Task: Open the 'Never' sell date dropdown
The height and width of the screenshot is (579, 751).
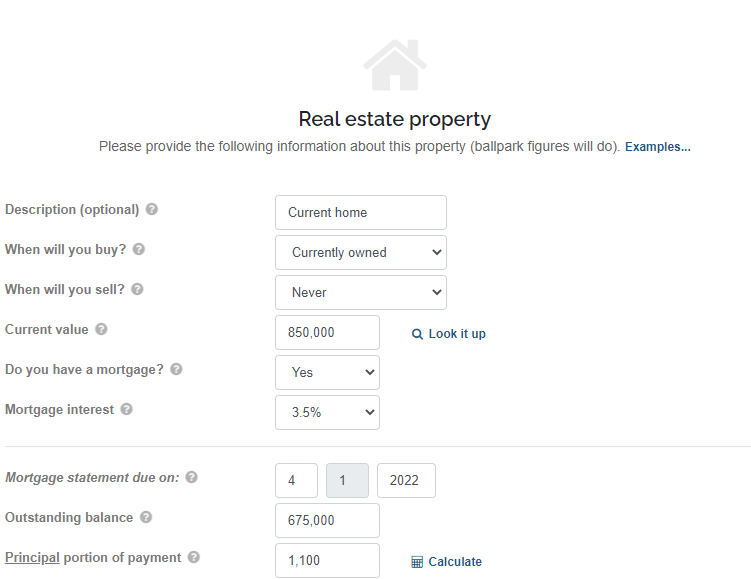Action: pos(361,293)
